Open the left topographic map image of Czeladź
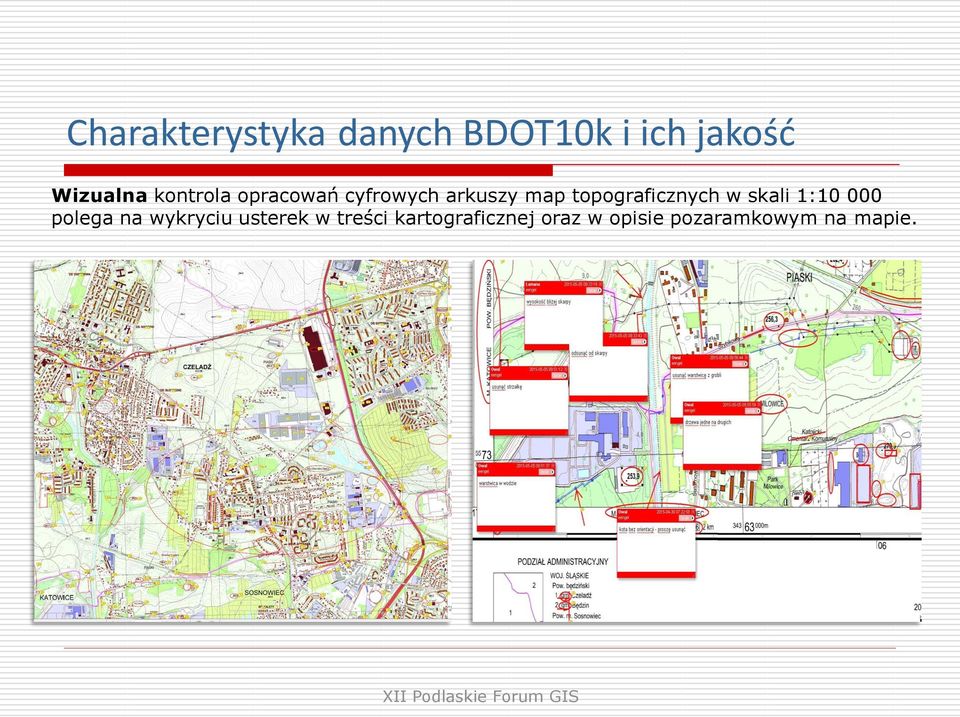This screenshot has width=960, height=717. 241,440
